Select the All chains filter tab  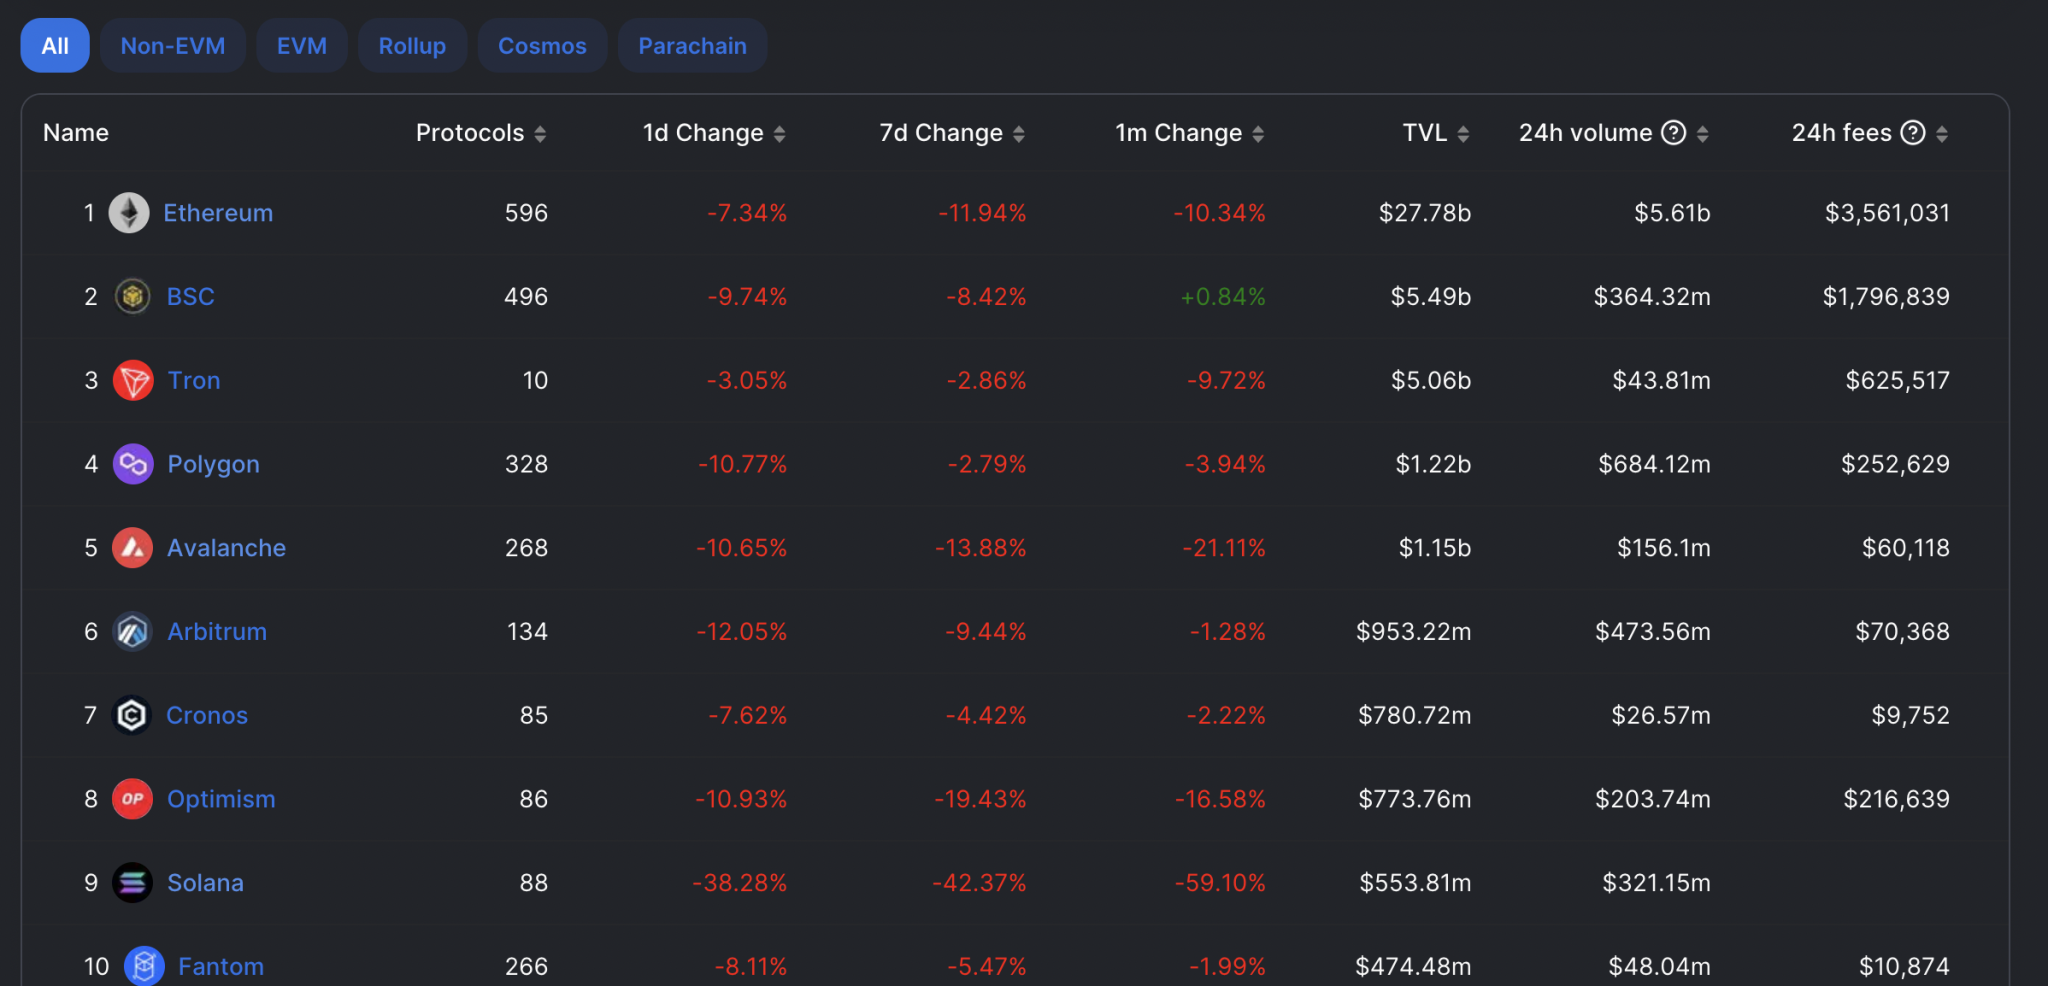pos(55,46)
